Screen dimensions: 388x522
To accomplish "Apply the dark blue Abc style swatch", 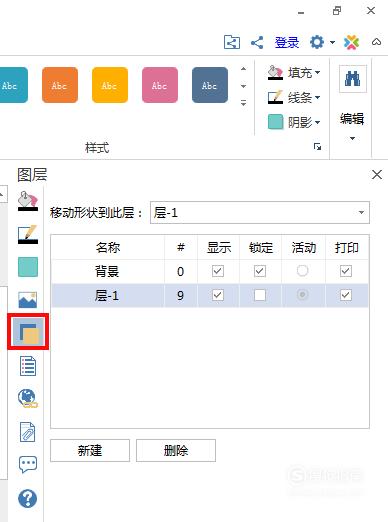I will tap(210, 85).
